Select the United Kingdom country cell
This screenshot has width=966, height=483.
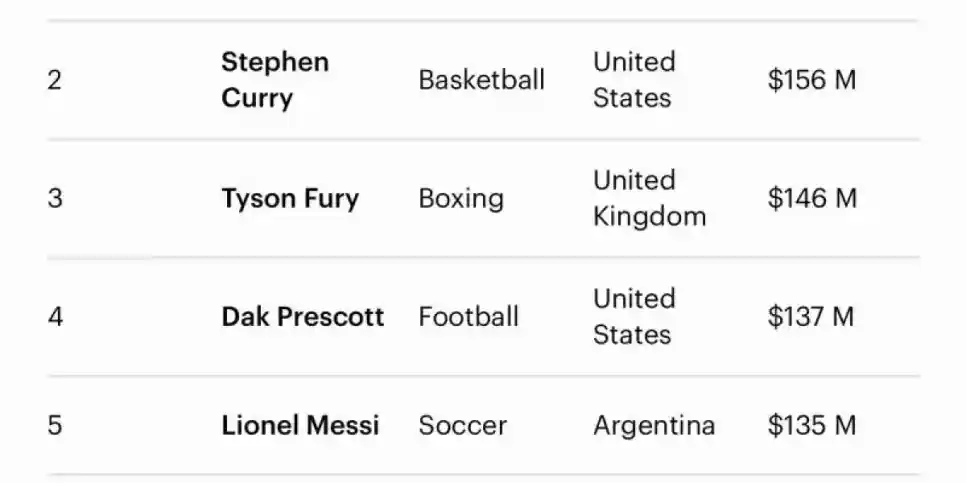[649, 198]
